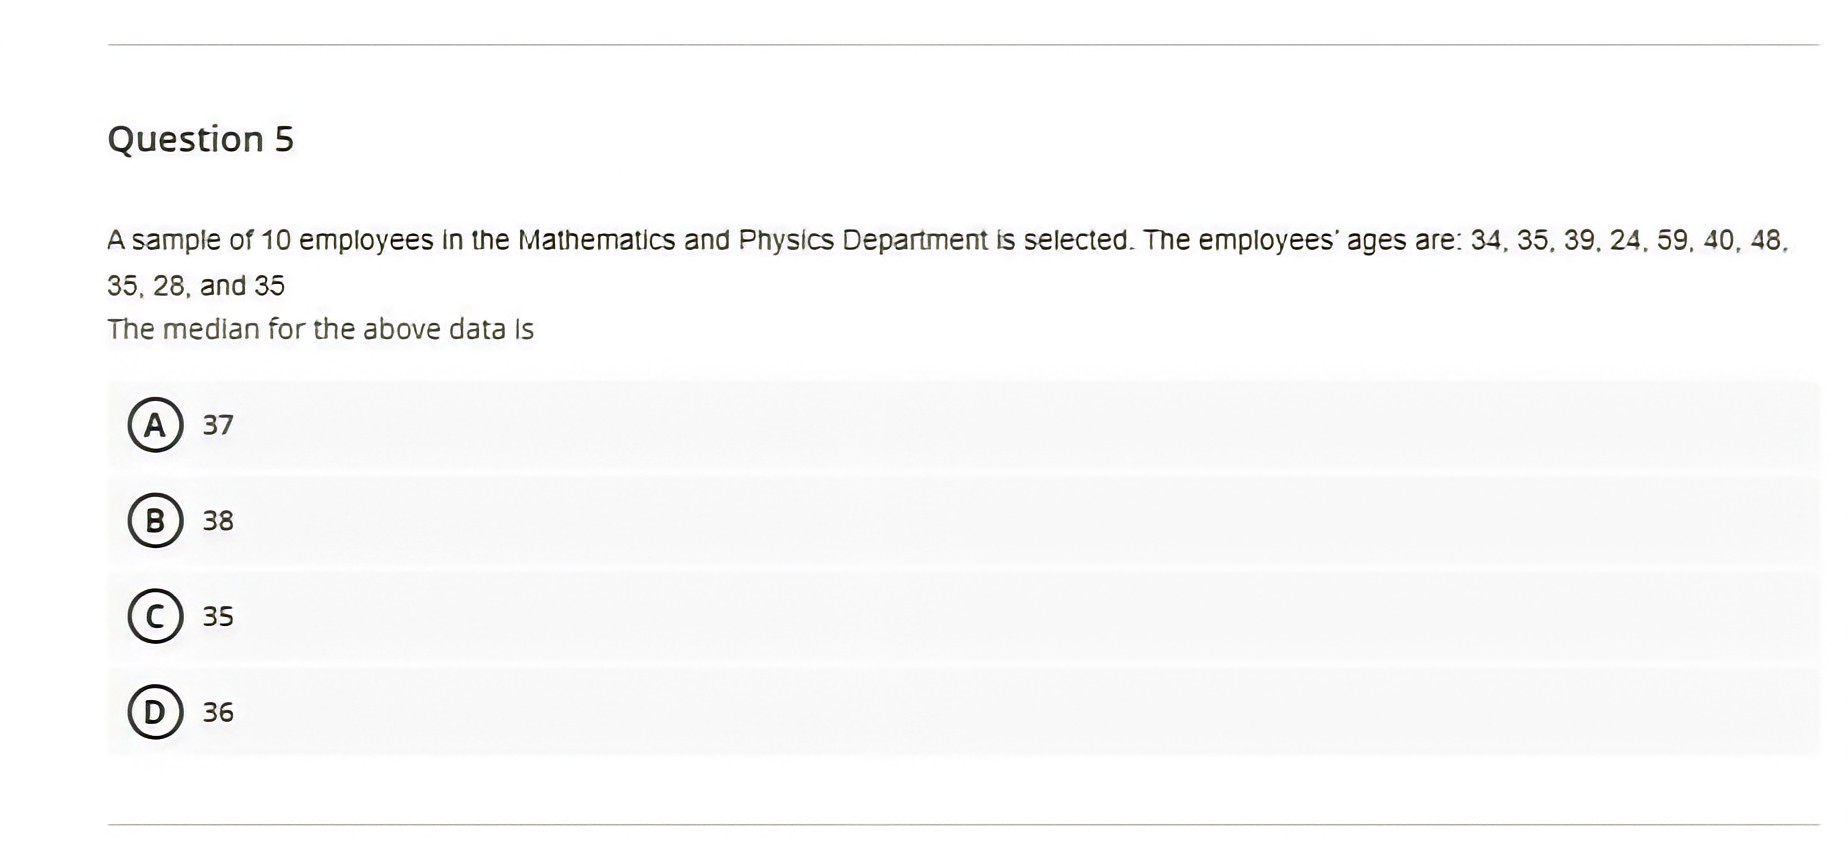The width and height of the screenshot is (1848, 864).
Task: Click the circled A icon
Action: pyautogui.click(x=155, y=425)
